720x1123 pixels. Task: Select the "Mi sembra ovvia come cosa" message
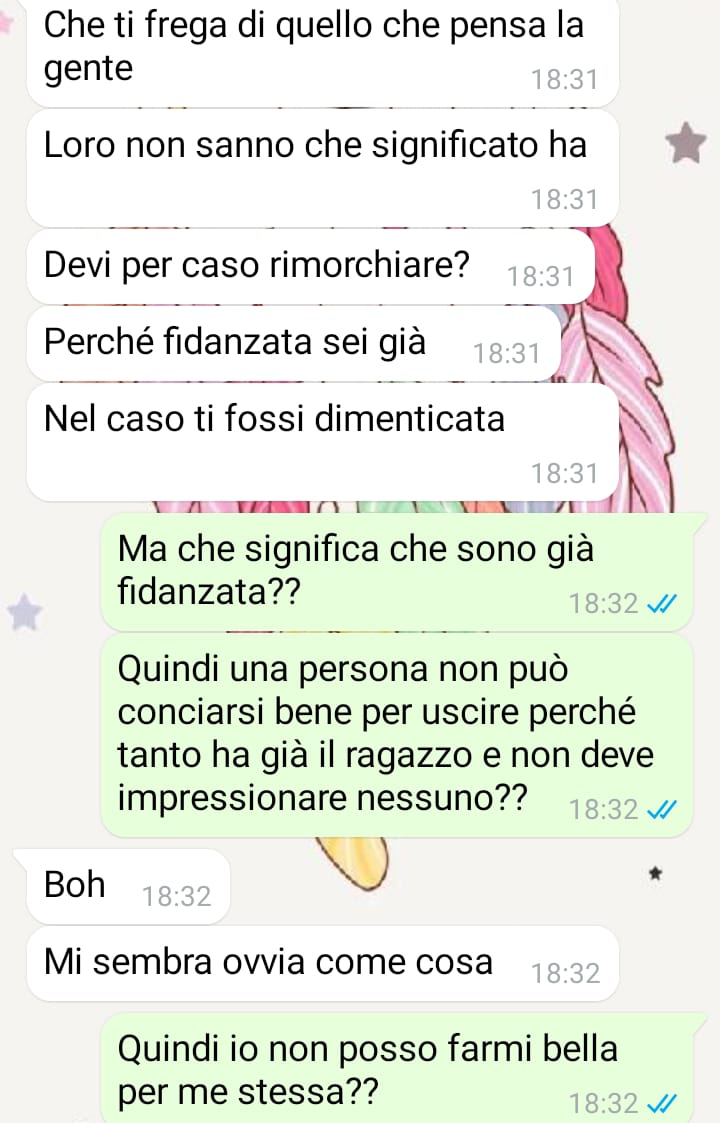[322, 963]
